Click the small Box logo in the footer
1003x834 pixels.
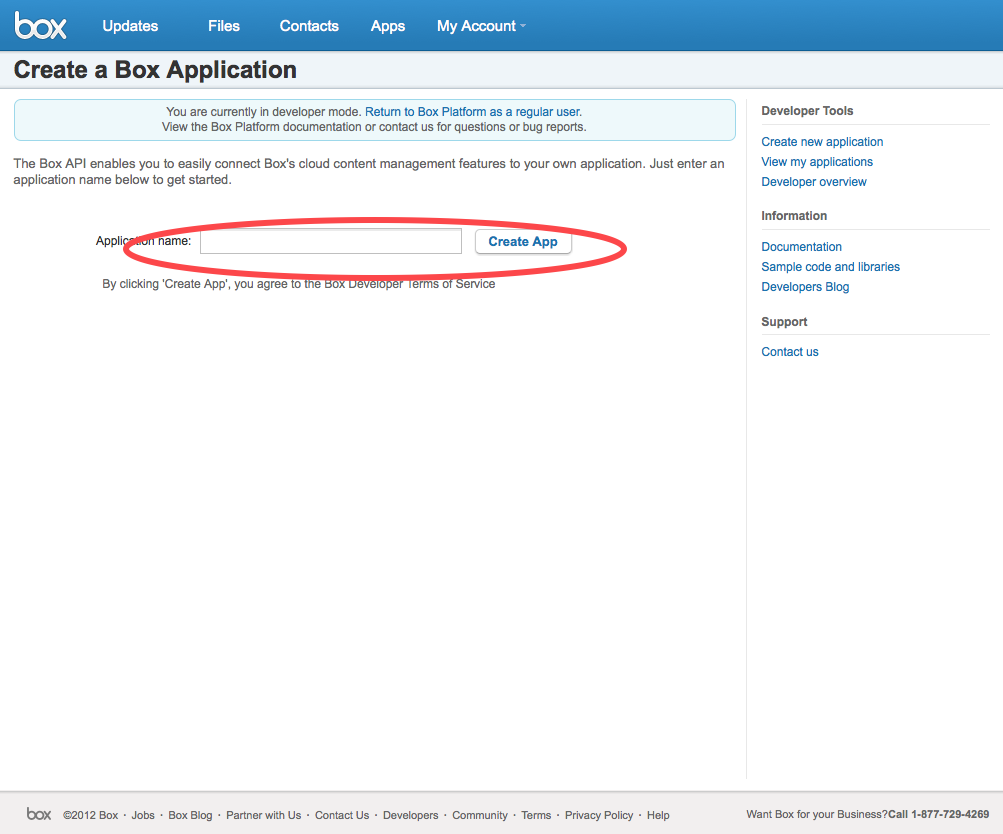(39, 814)
